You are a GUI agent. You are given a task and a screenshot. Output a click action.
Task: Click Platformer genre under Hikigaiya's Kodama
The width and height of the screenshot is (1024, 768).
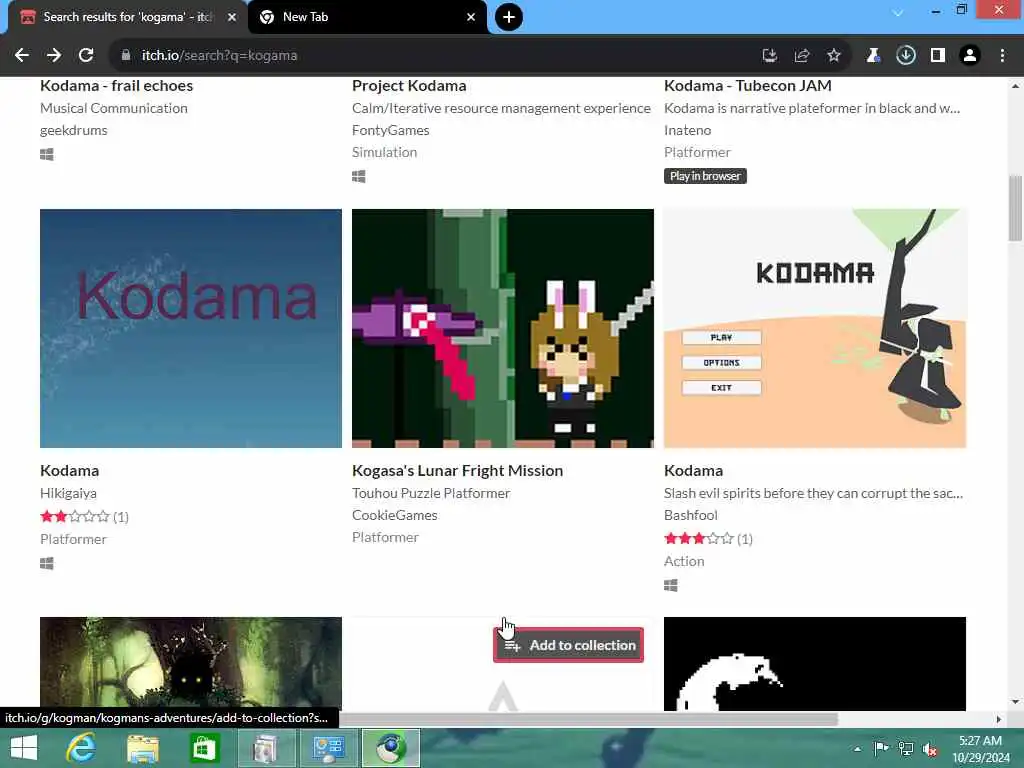tap(73, 539)
